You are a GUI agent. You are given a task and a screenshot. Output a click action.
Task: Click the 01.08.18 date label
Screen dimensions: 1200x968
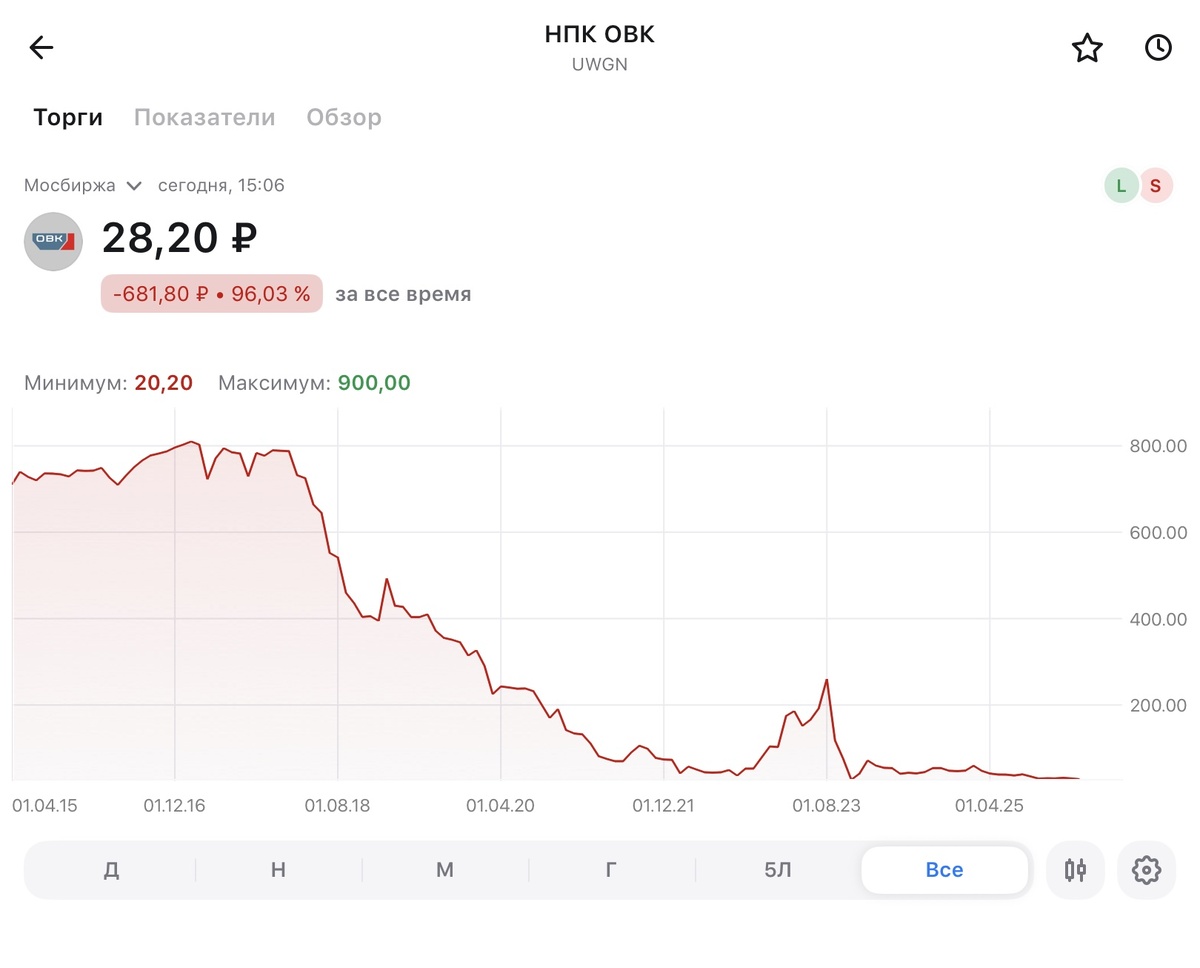[x=338, y=805]
